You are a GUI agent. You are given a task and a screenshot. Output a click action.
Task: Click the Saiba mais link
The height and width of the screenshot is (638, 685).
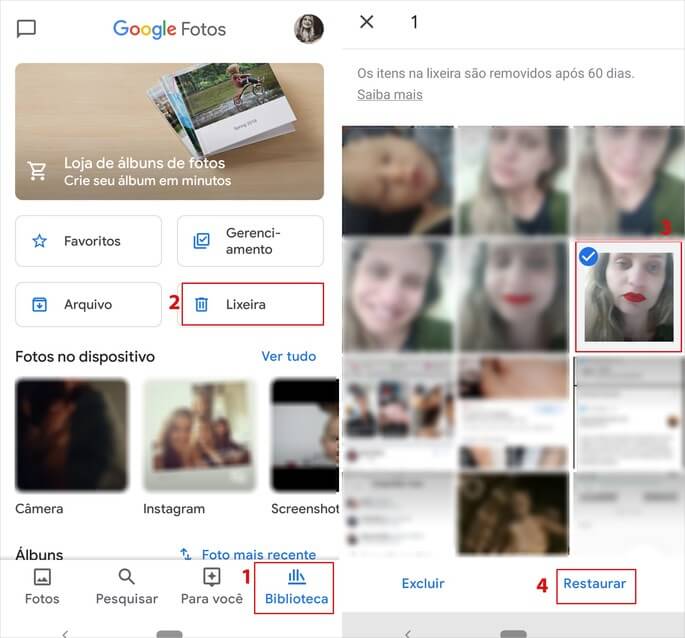[x=390, y=95]
